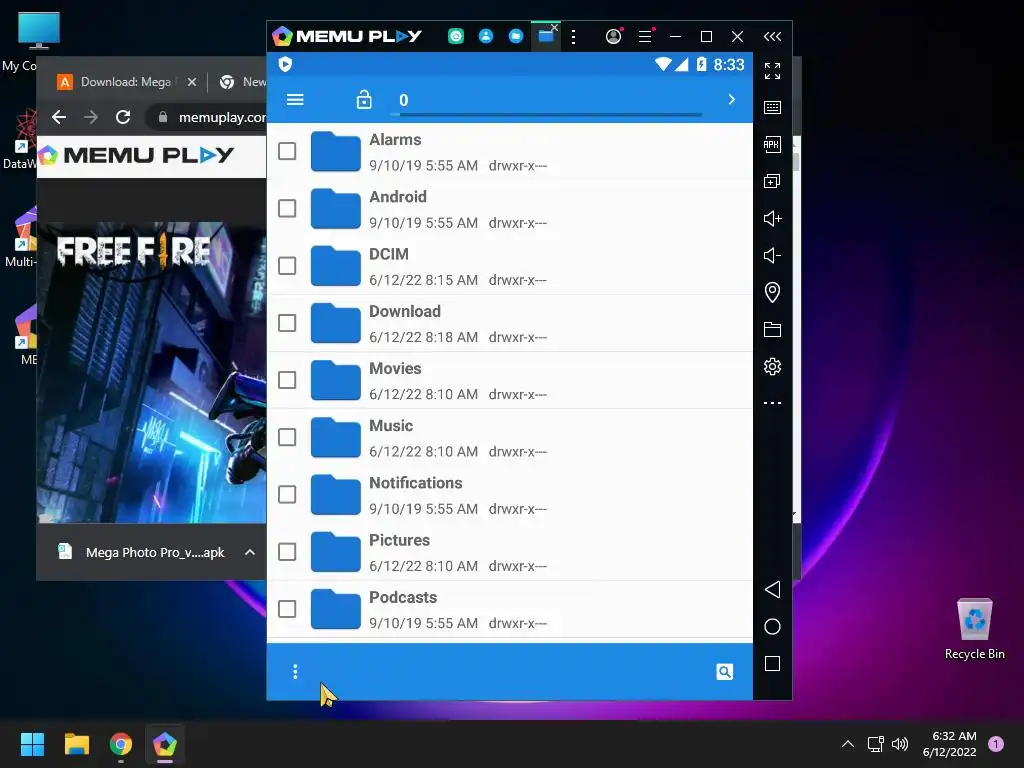Tap the Android Home circle button
1024x768 pixels.
tap(772, 626)
